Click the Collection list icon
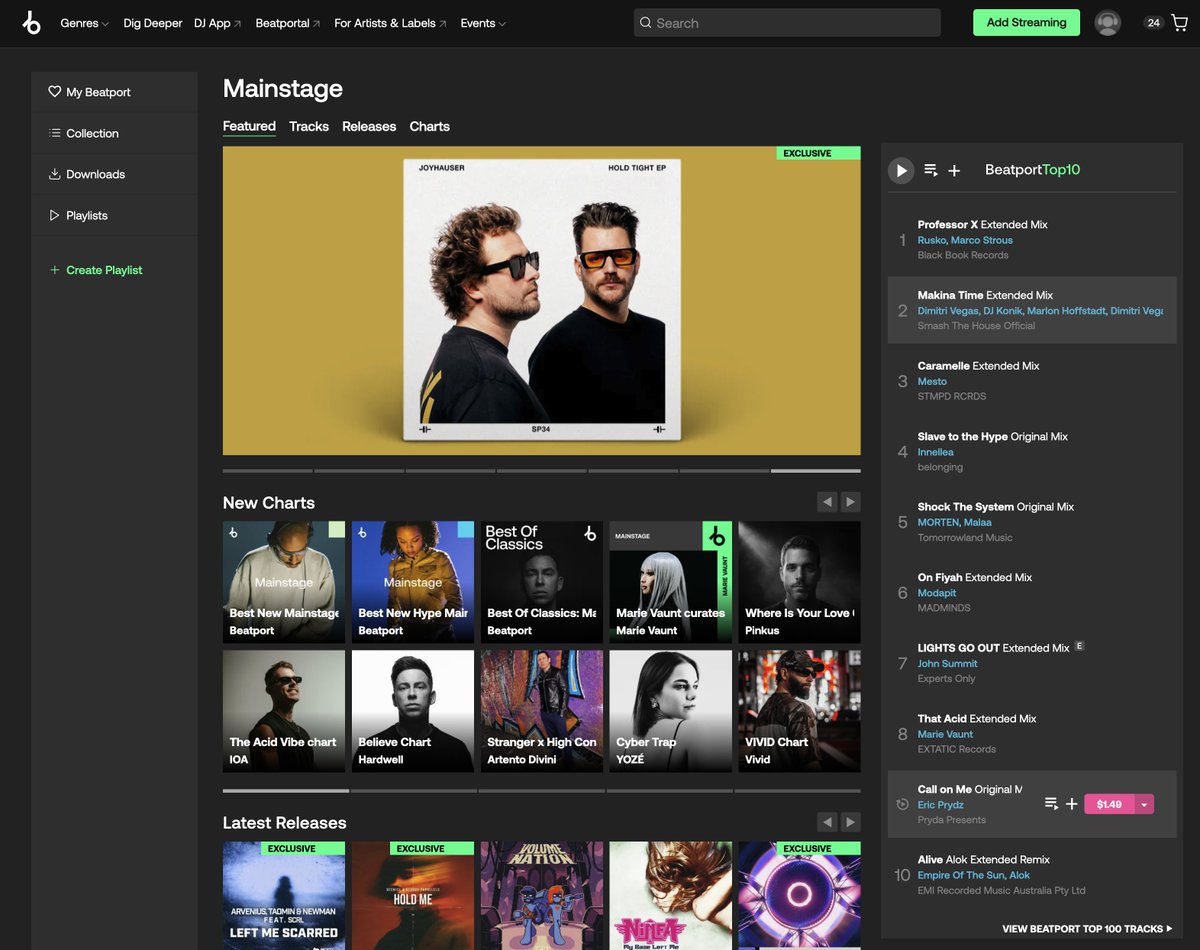The image size is (1200, 950). coord(55,133)
